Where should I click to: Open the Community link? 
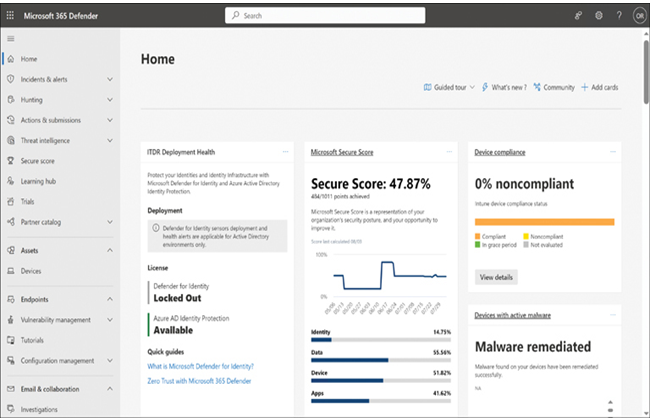[554, 87]
